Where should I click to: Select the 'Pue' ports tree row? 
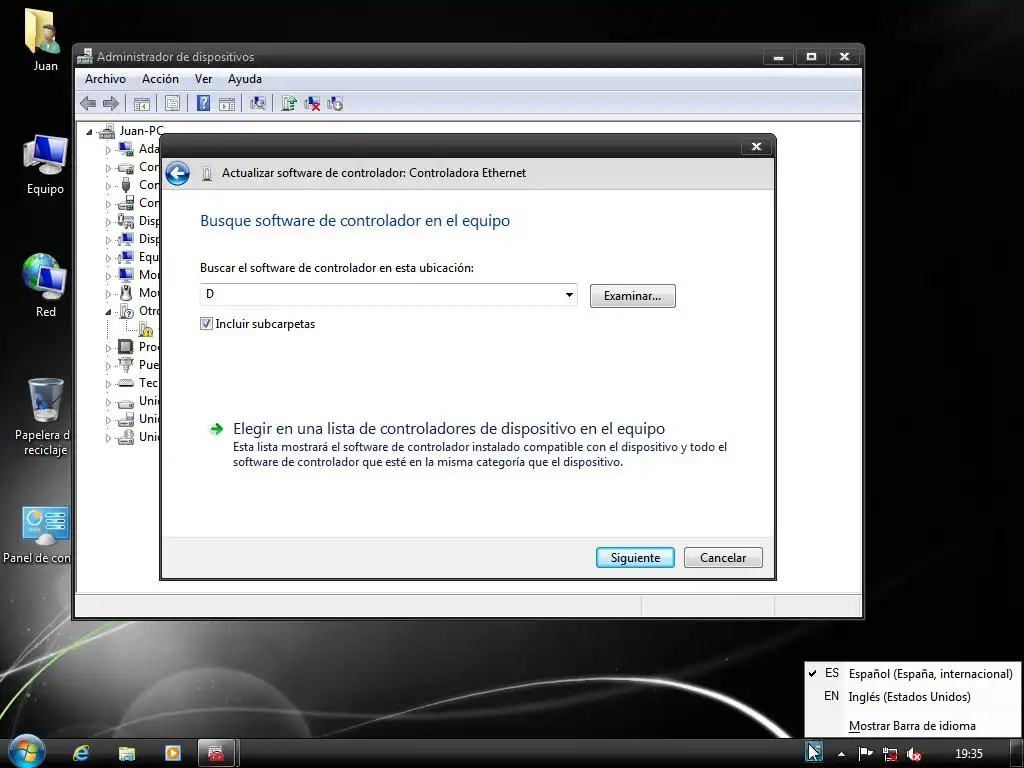coord(138,364)
